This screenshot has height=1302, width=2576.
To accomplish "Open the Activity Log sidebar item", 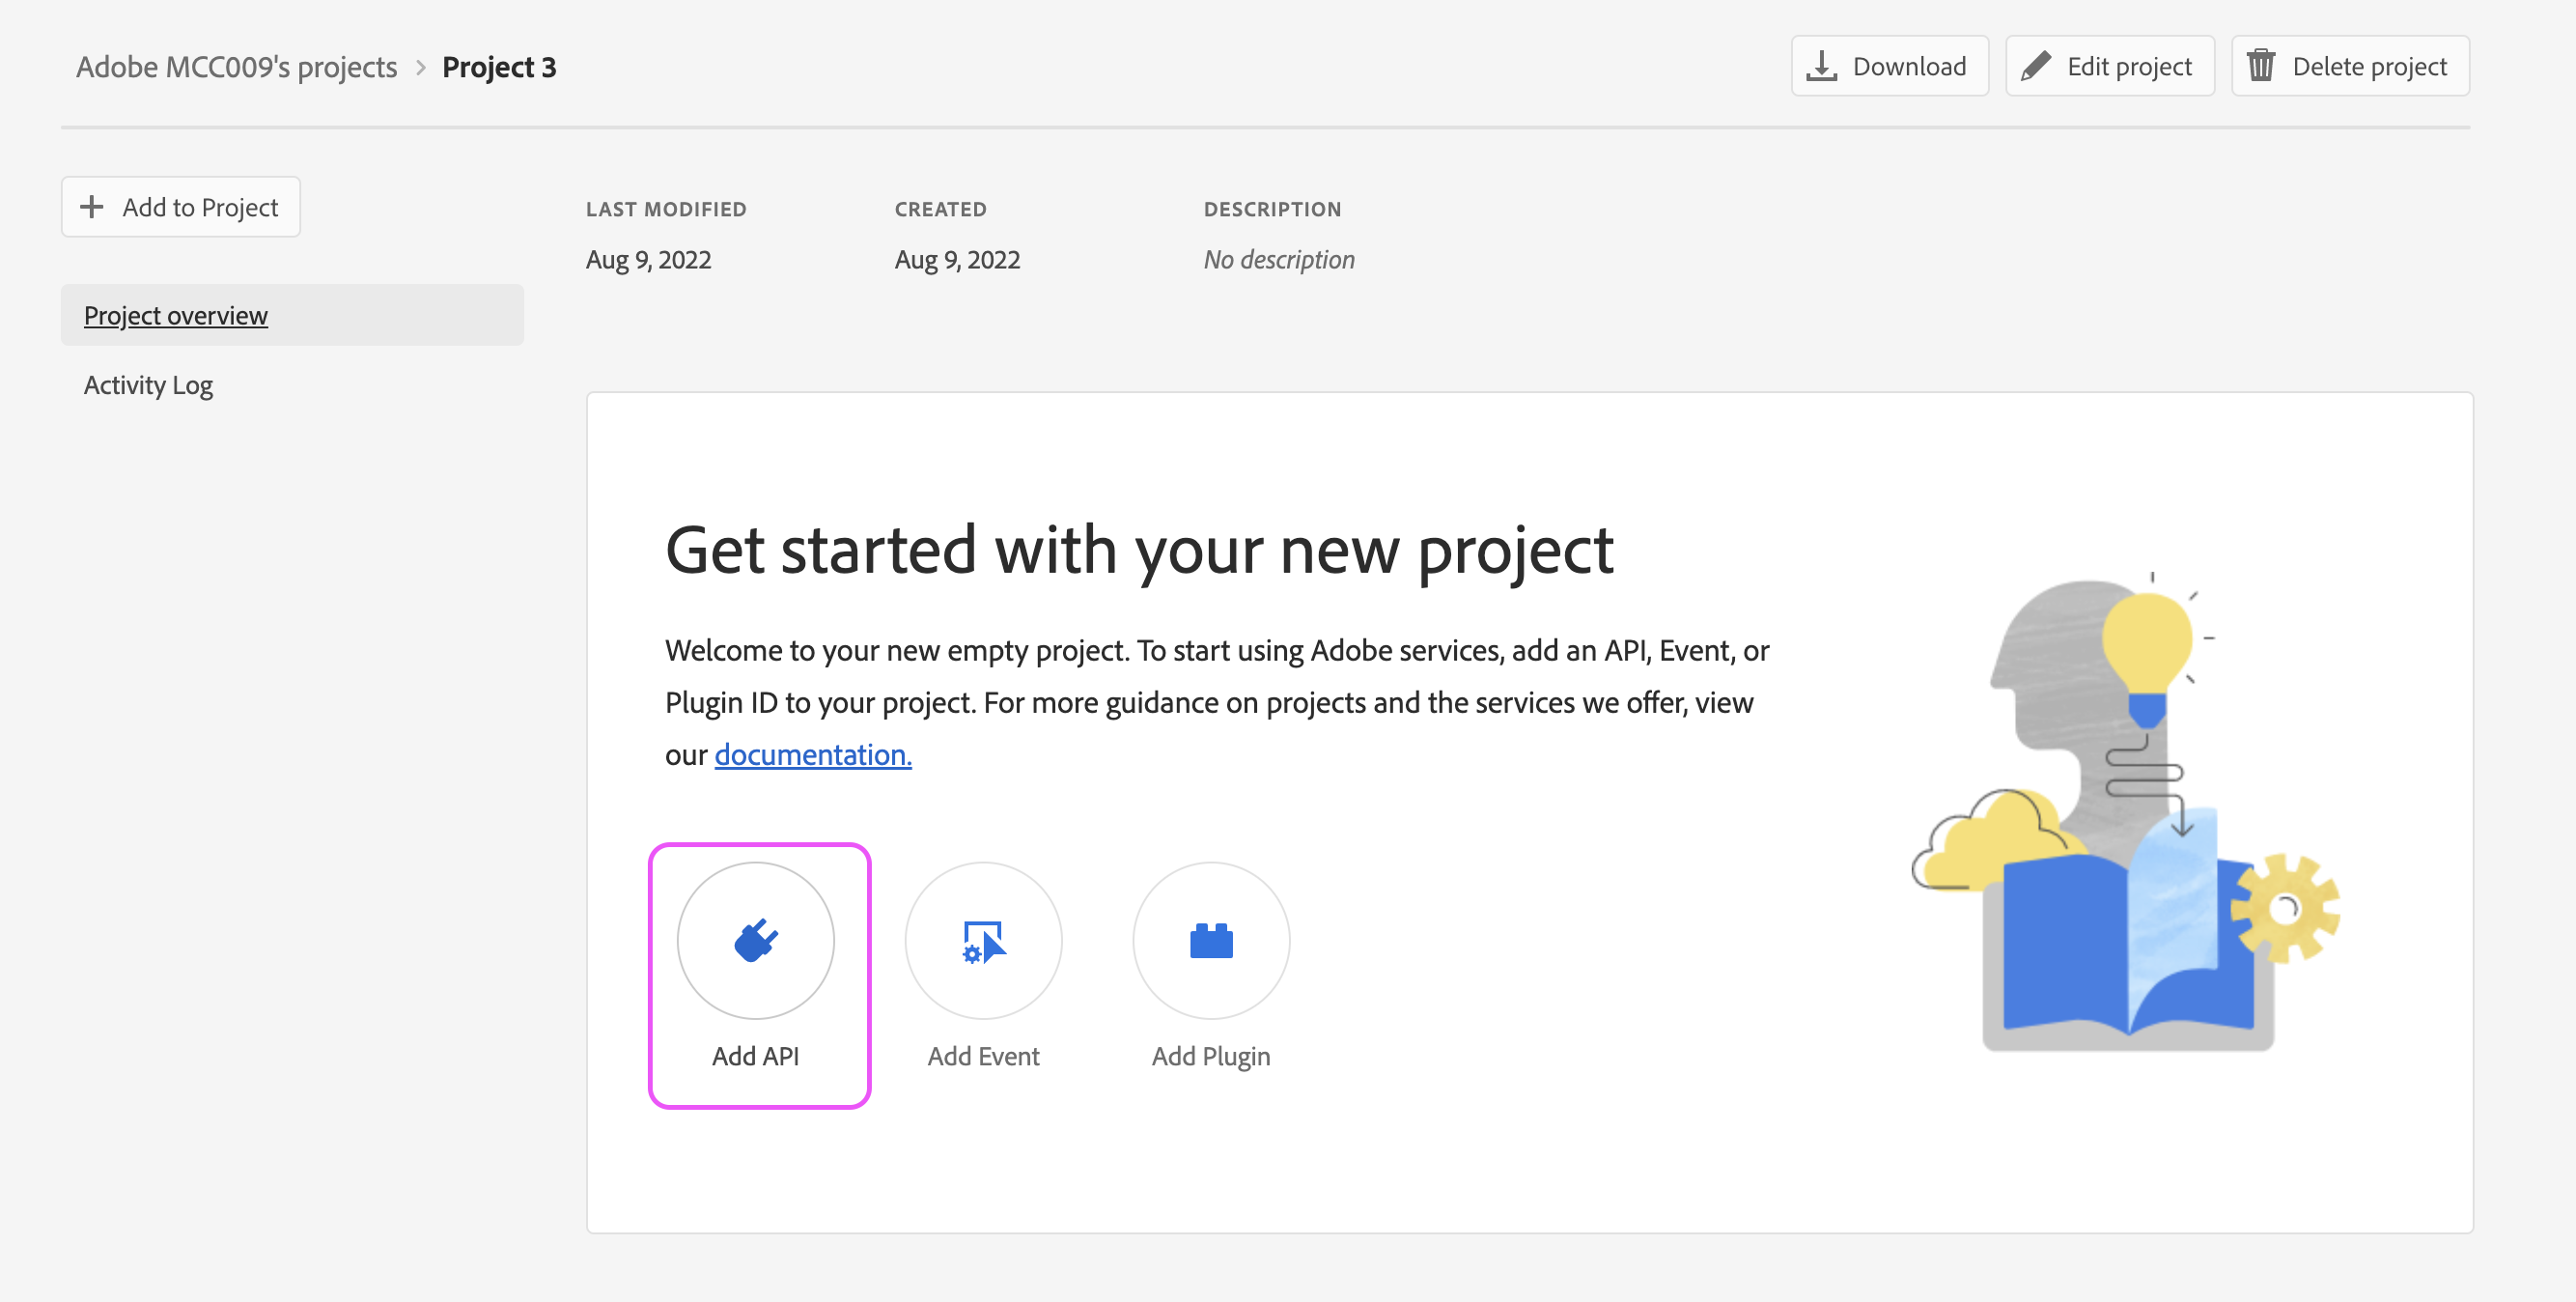I will (x=148, y=385).
